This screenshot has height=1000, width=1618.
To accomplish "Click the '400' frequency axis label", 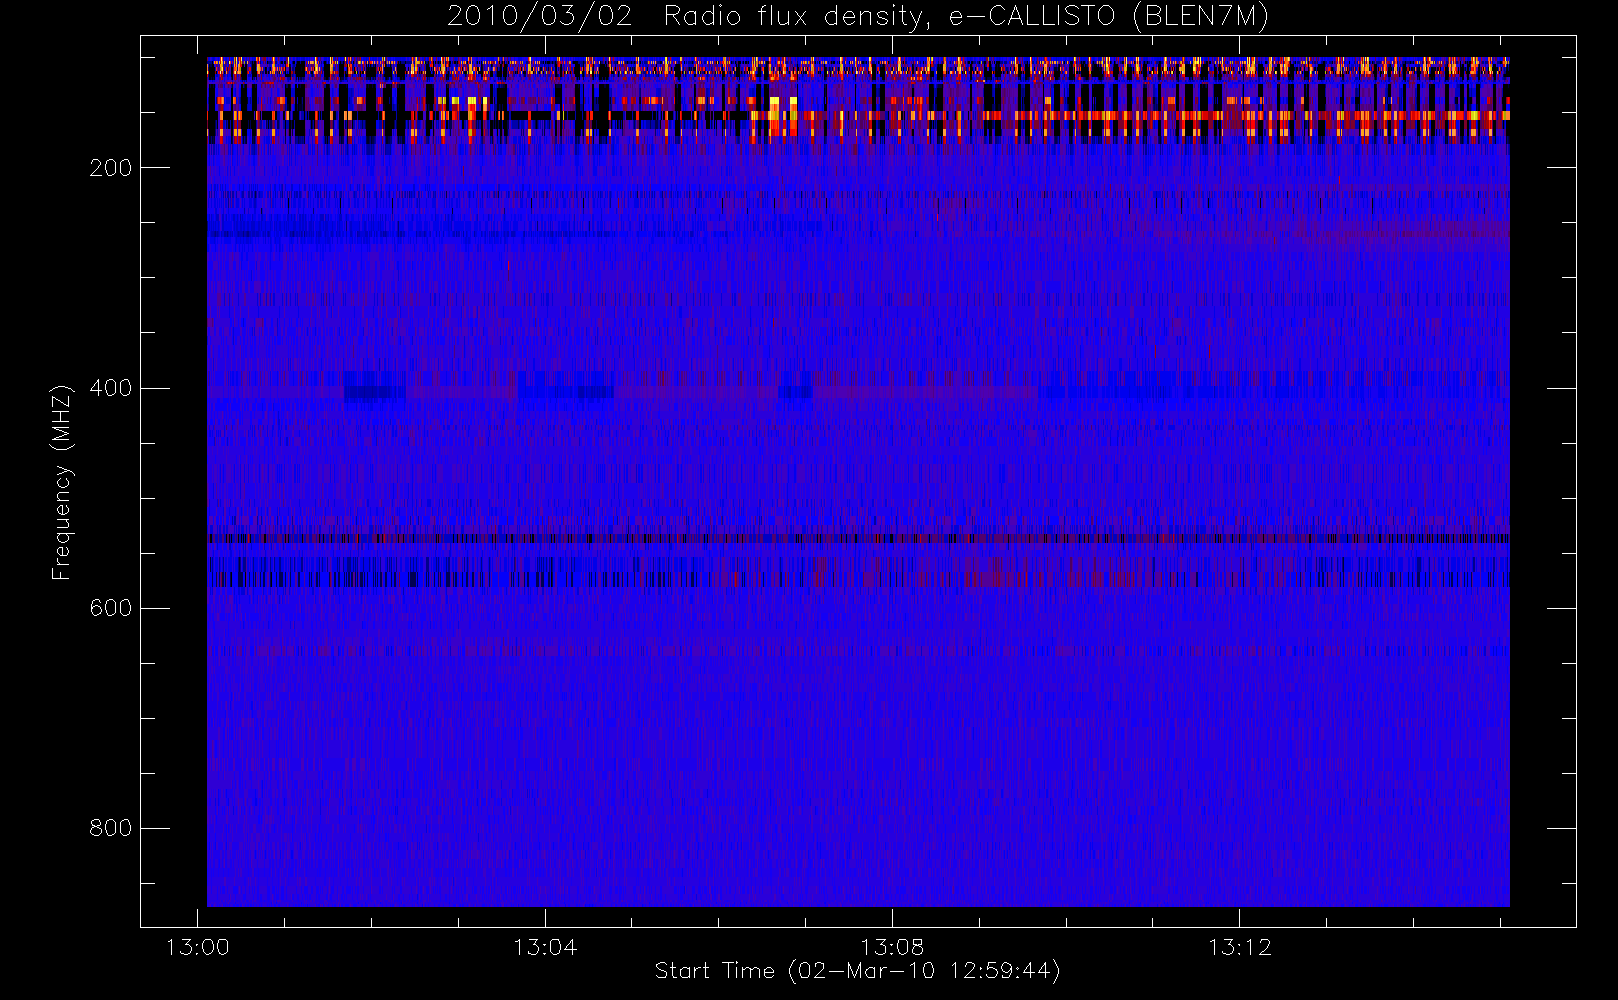I will (110, 388).
